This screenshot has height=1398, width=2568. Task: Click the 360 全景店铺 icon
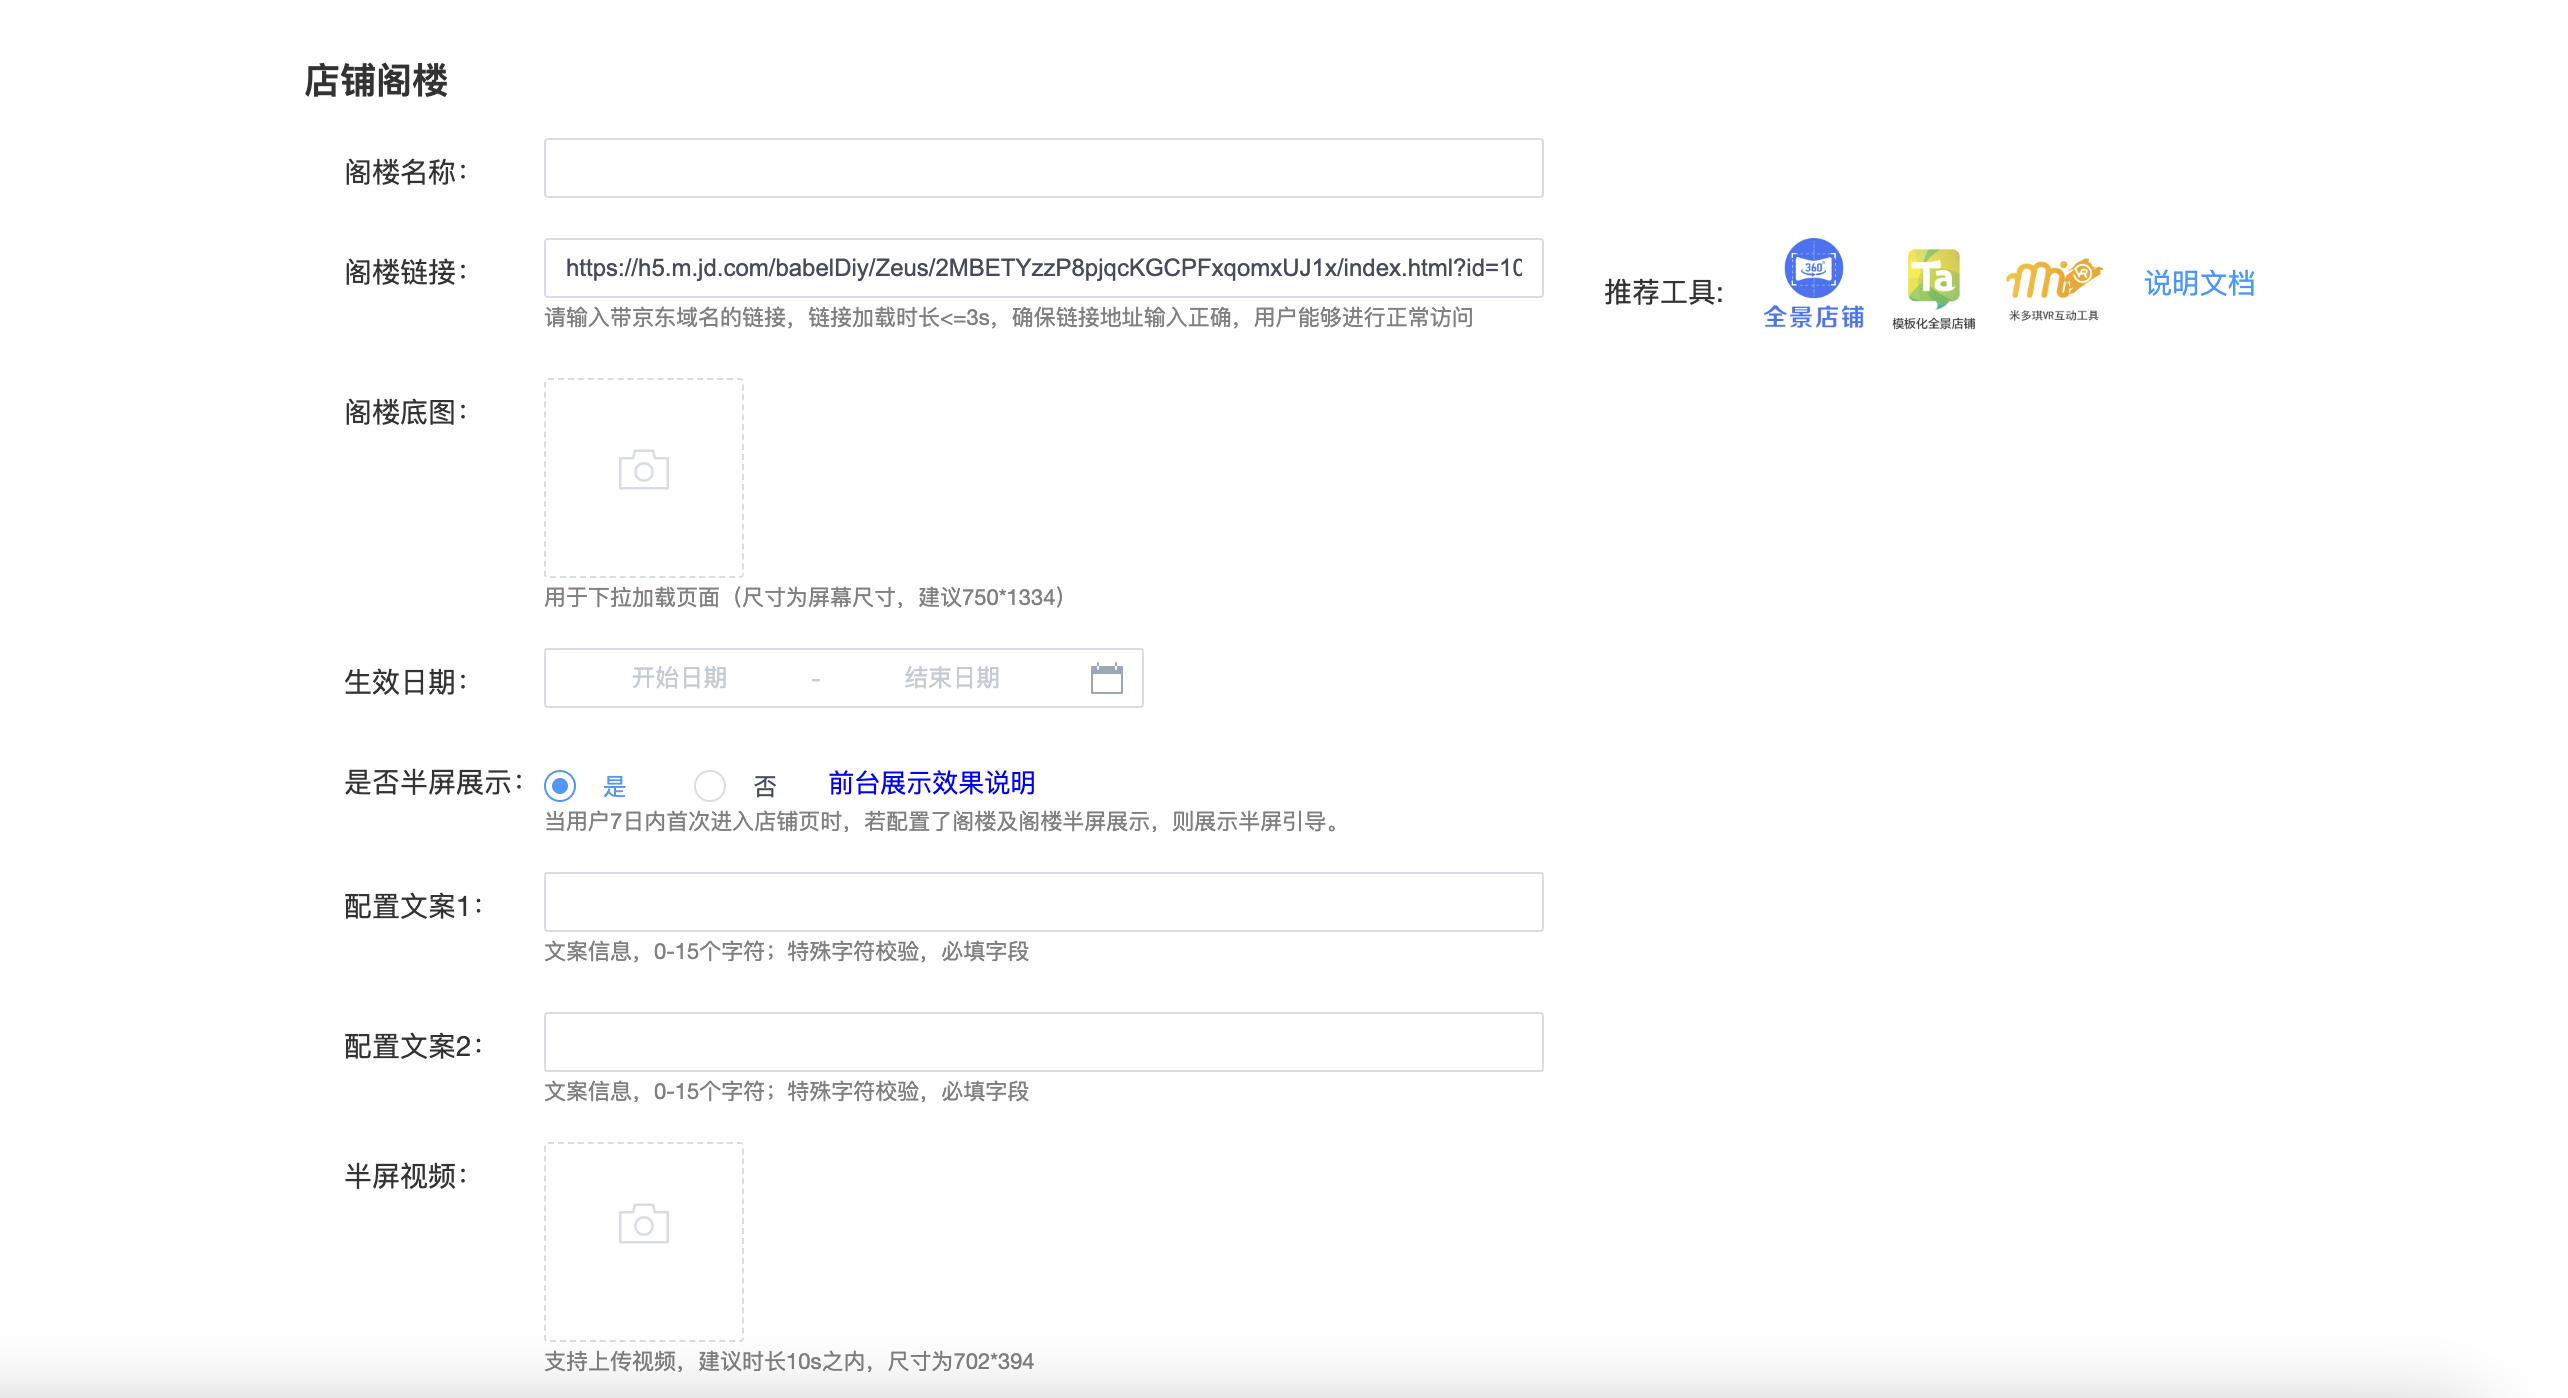(x=1813, y=268)
